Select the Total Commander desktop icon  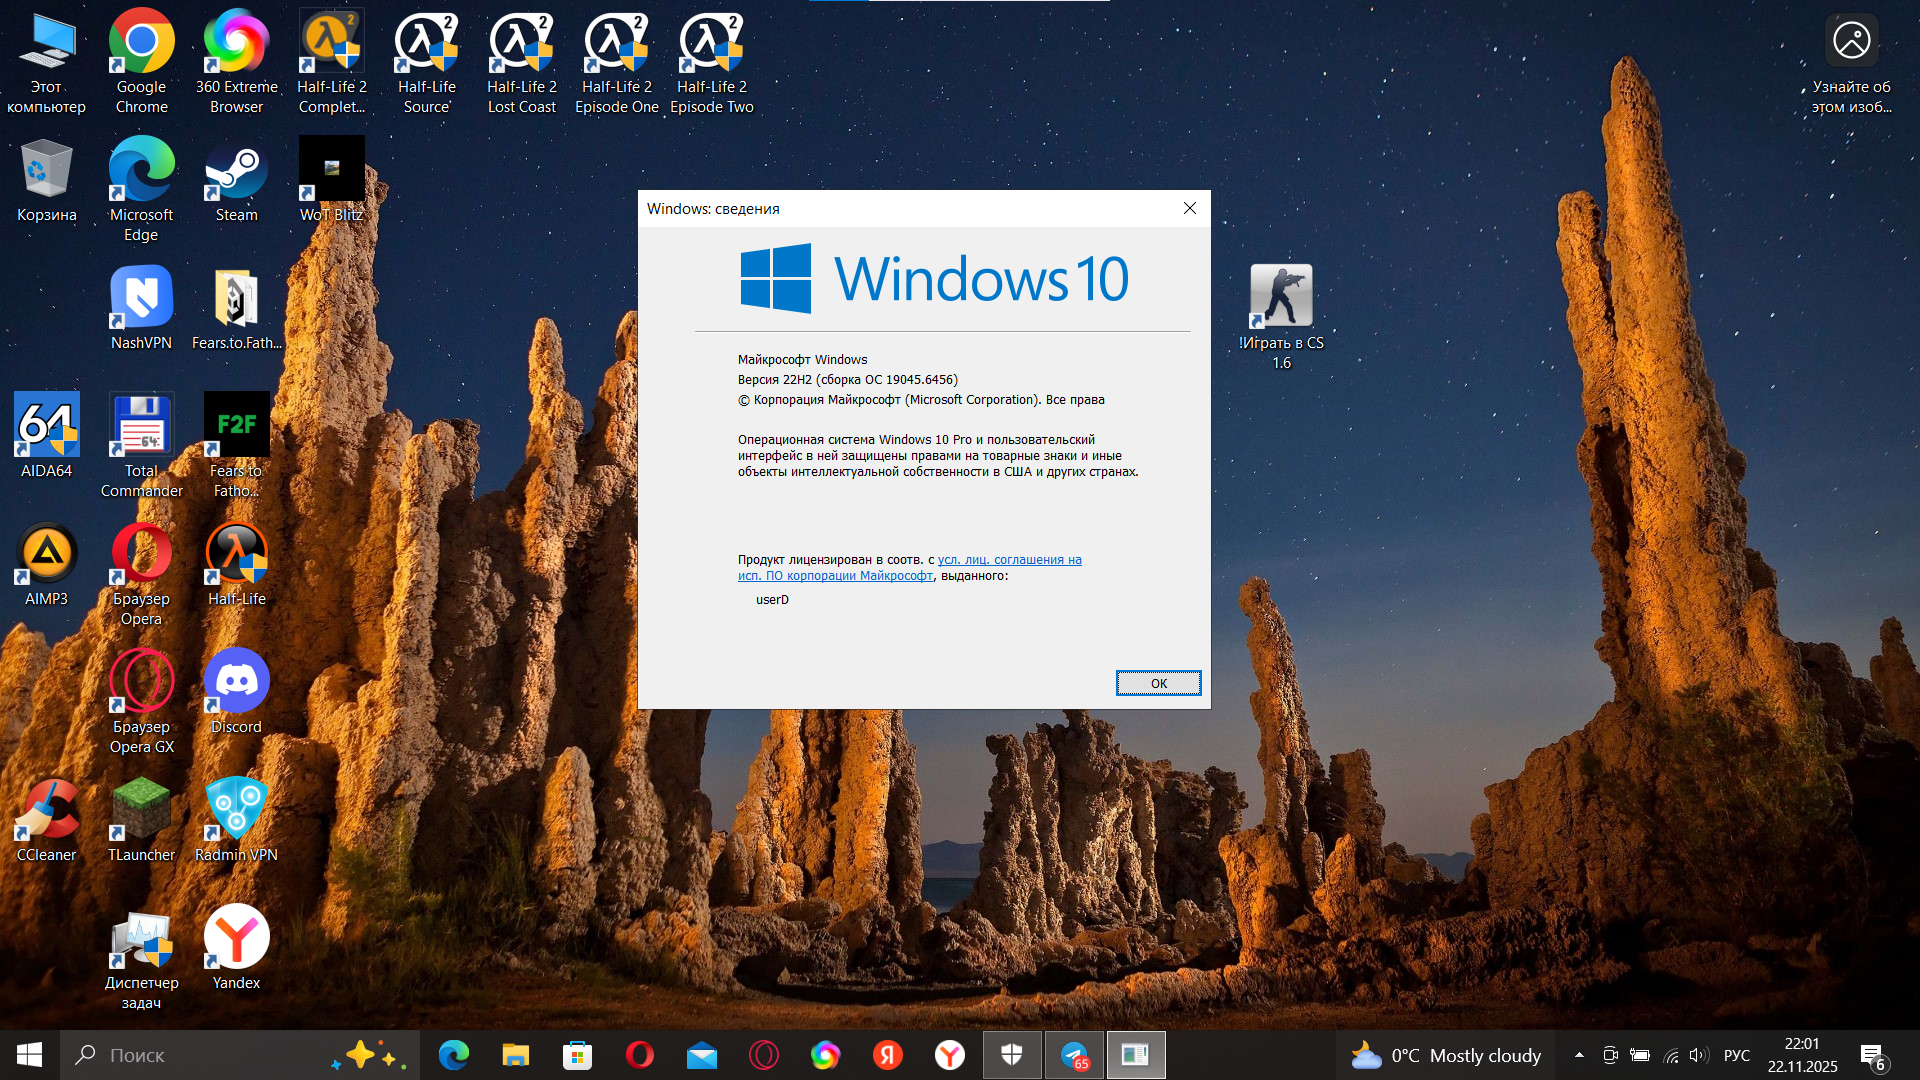[x=141, y=446]
